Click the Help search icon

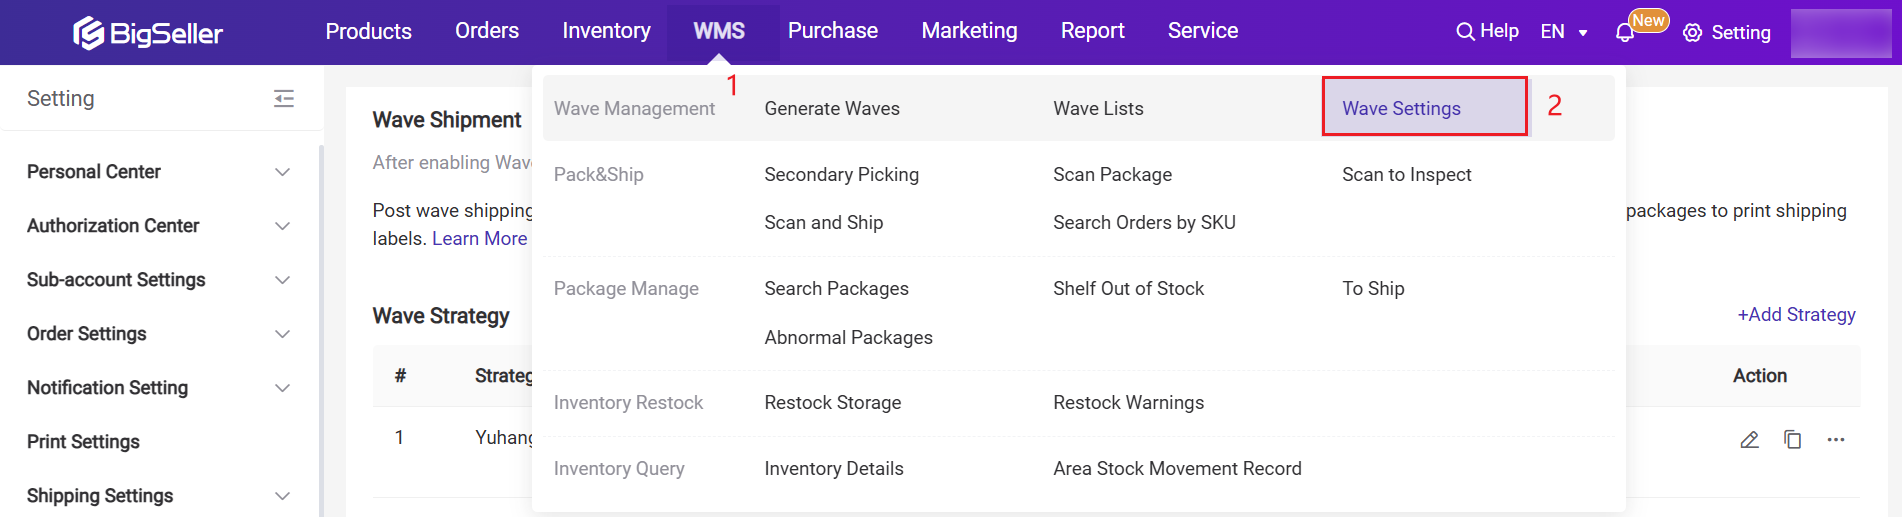coord(1465,32)
